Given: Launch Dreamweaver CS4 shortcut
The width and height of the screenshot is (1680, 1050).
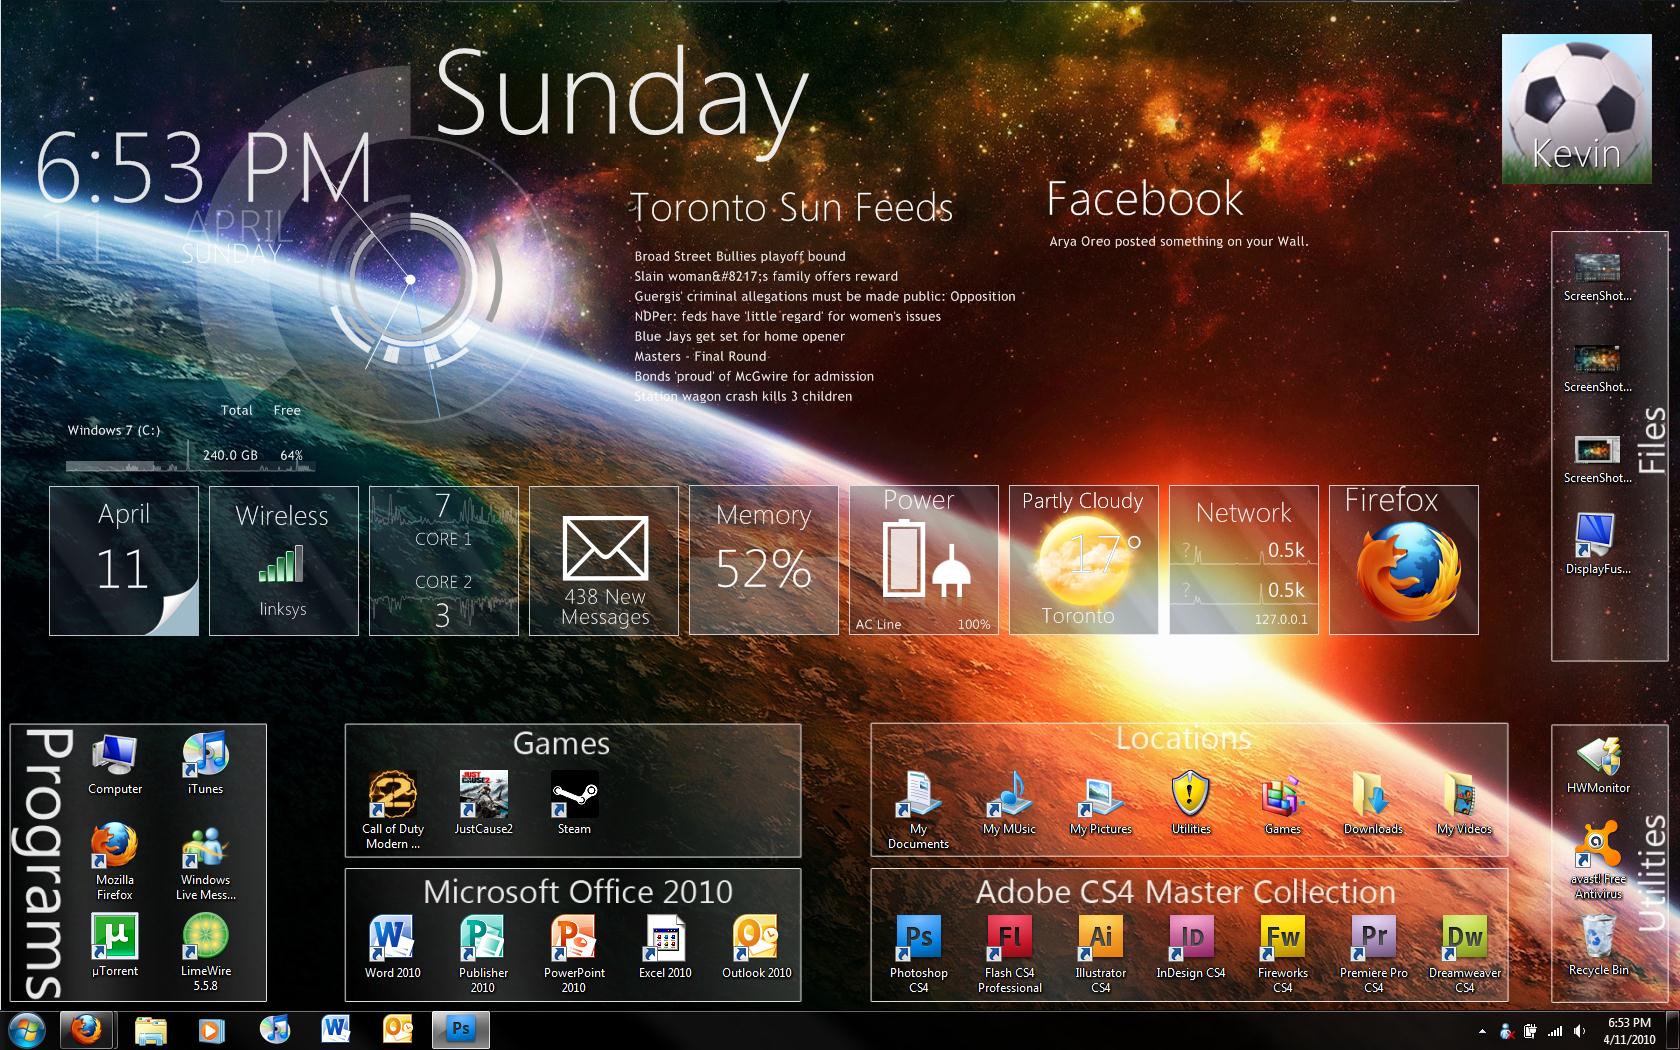Looking at the screenshot, I should [1464, 954].
